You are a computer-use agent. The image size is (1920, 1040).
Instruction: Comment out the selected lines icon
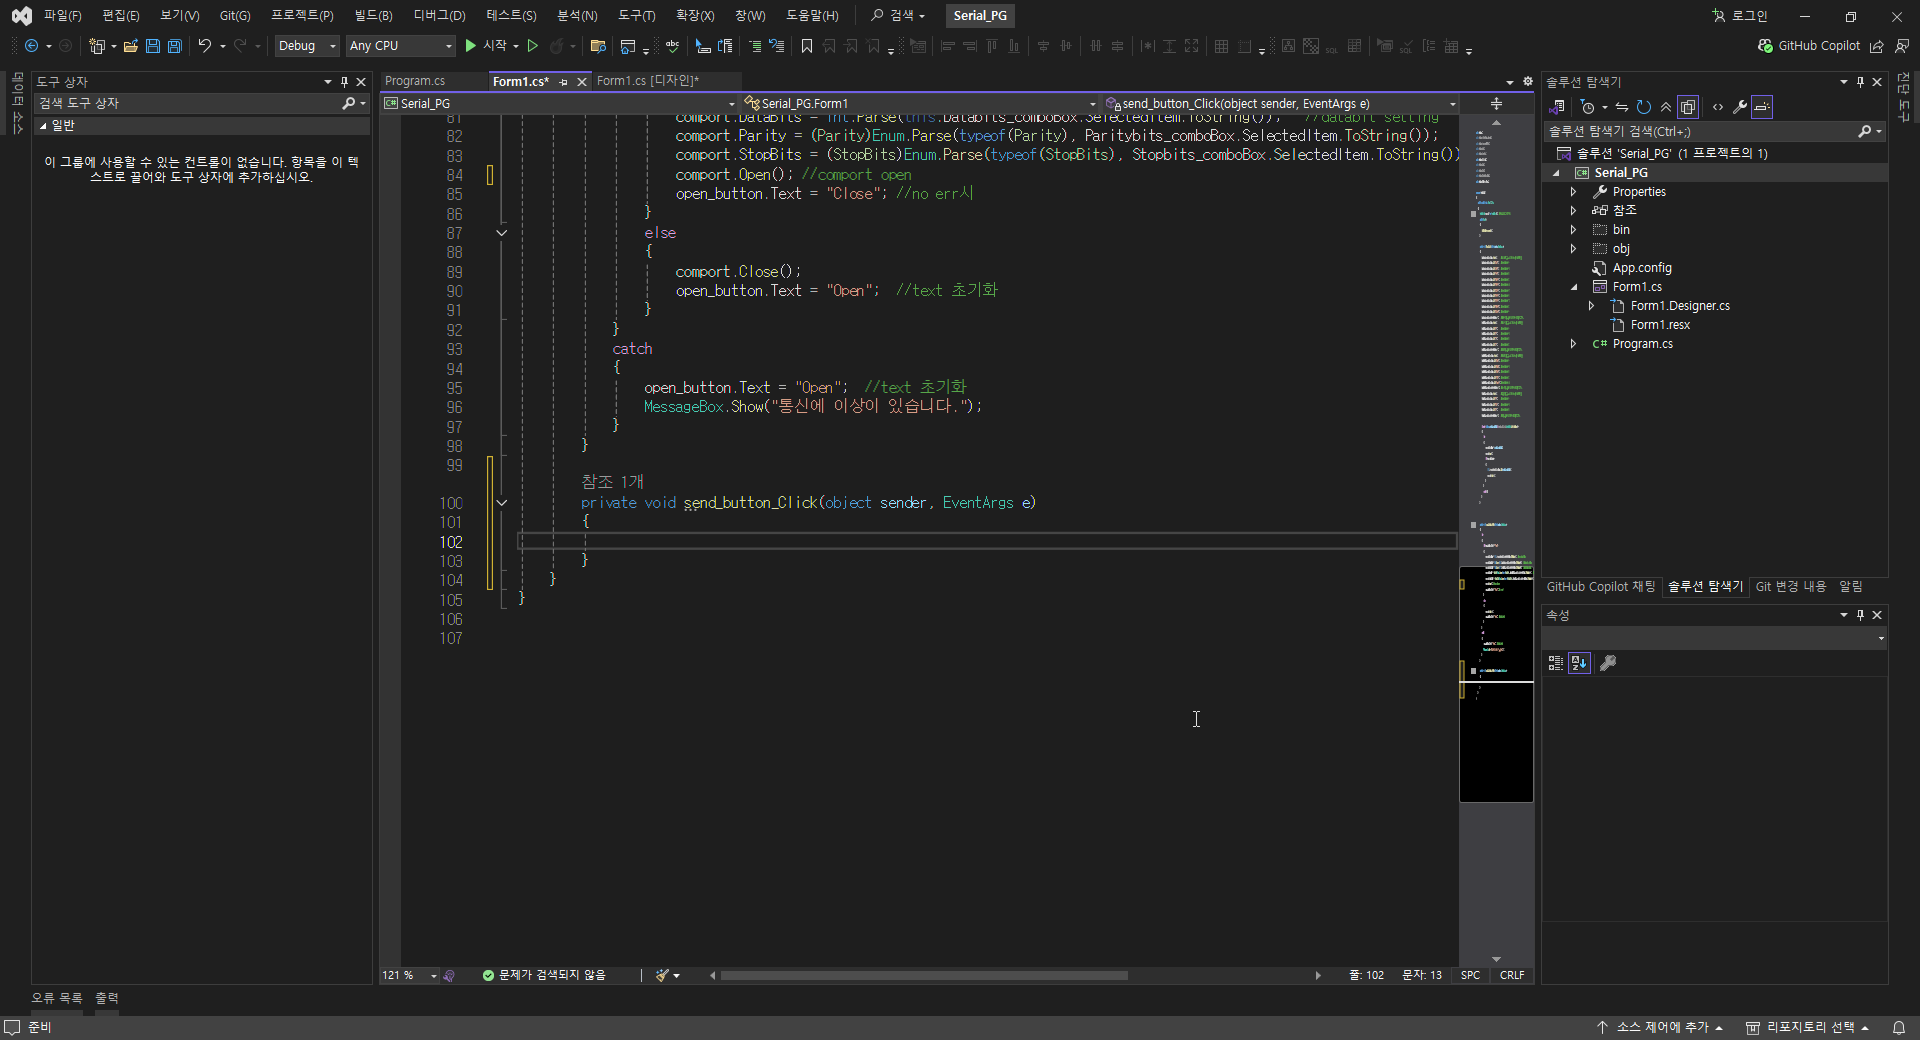coord(755,46)
